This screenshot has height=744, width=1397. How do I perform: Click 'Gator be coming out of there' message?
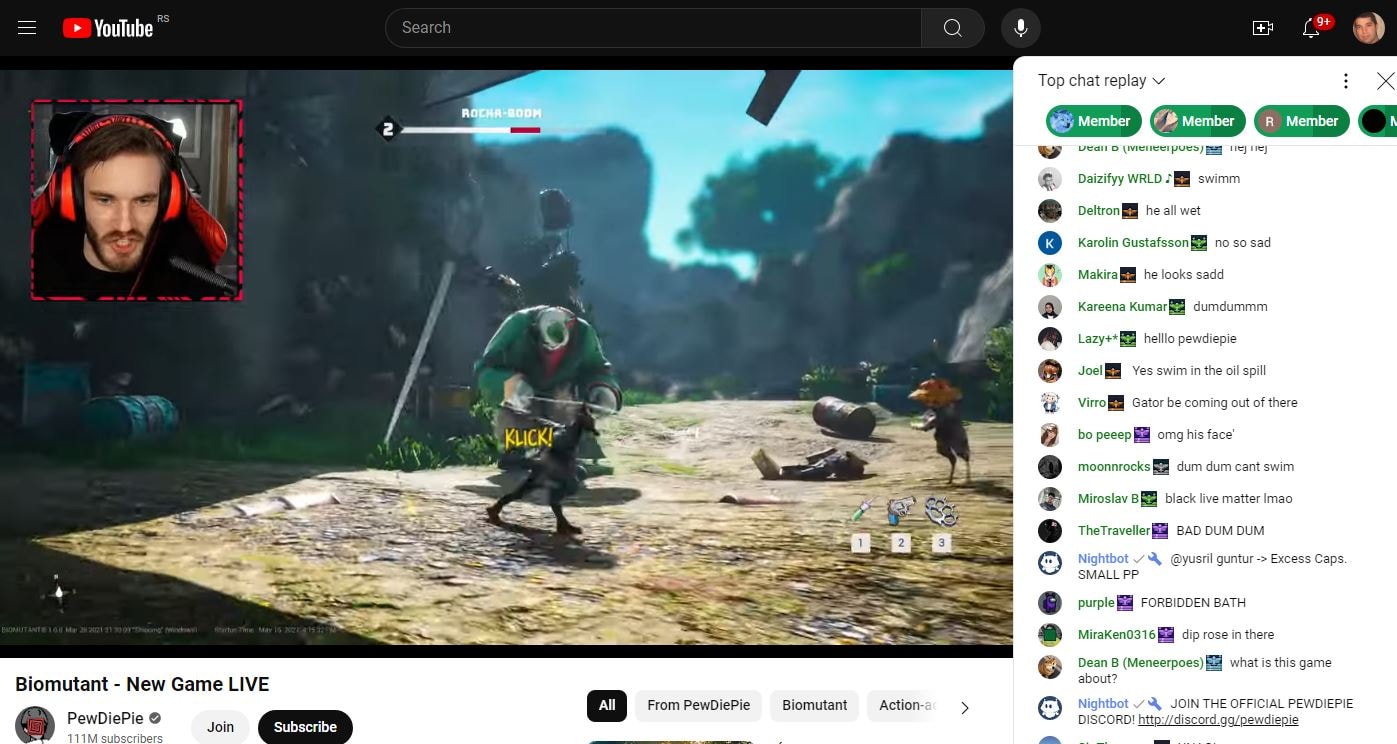pos(1215,403)
